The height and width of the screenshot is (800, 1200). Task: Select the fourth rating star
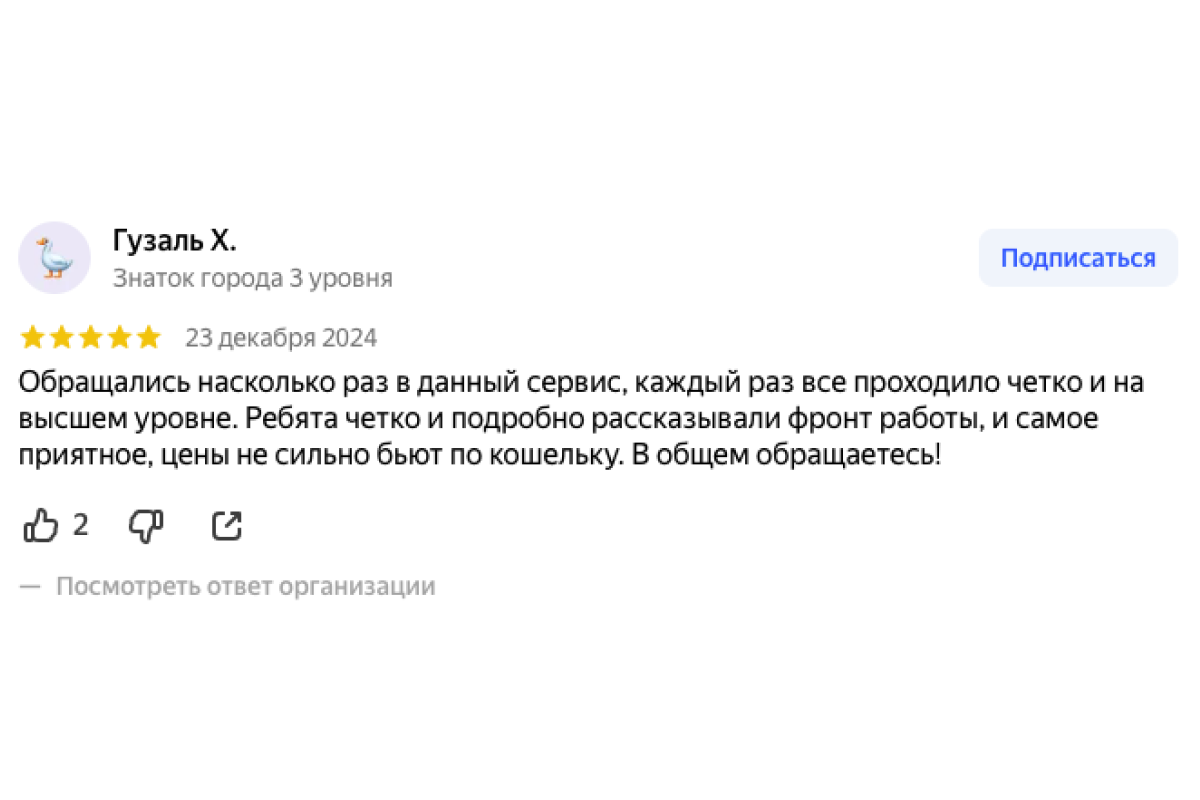click(119, 338)
